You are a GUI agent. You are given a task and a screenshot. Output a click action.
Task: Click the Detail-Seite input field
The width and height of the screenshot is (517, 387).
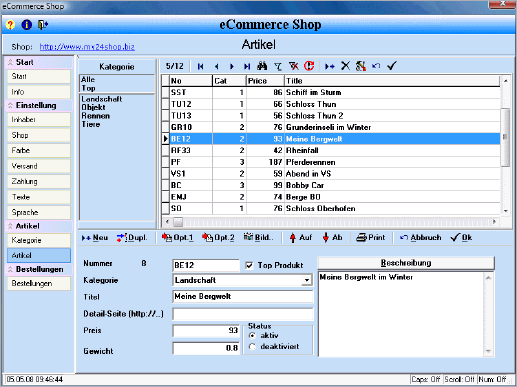pyautogui.click(x=243, y=314)
